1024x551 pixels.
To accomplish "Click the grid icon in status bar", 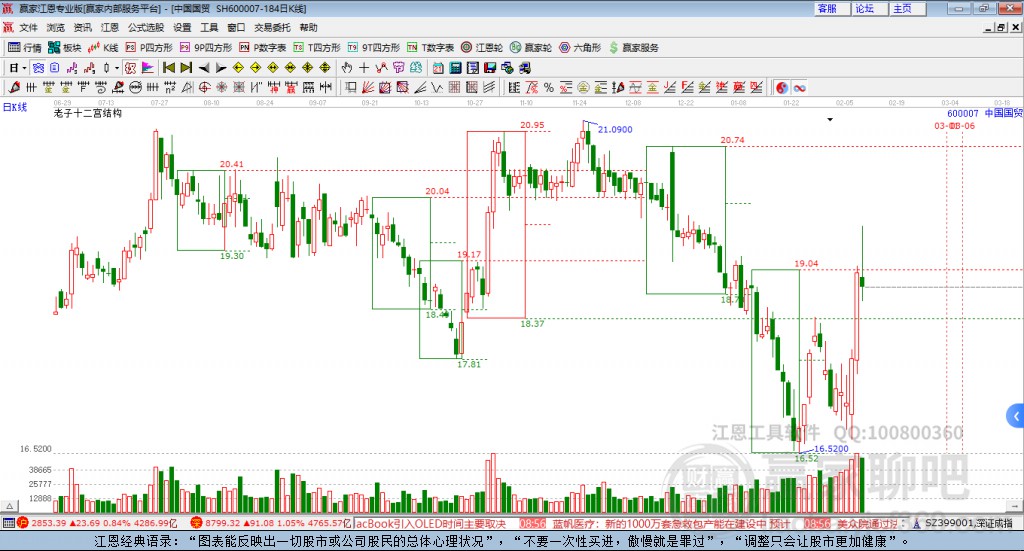I will tap(8, 523).
